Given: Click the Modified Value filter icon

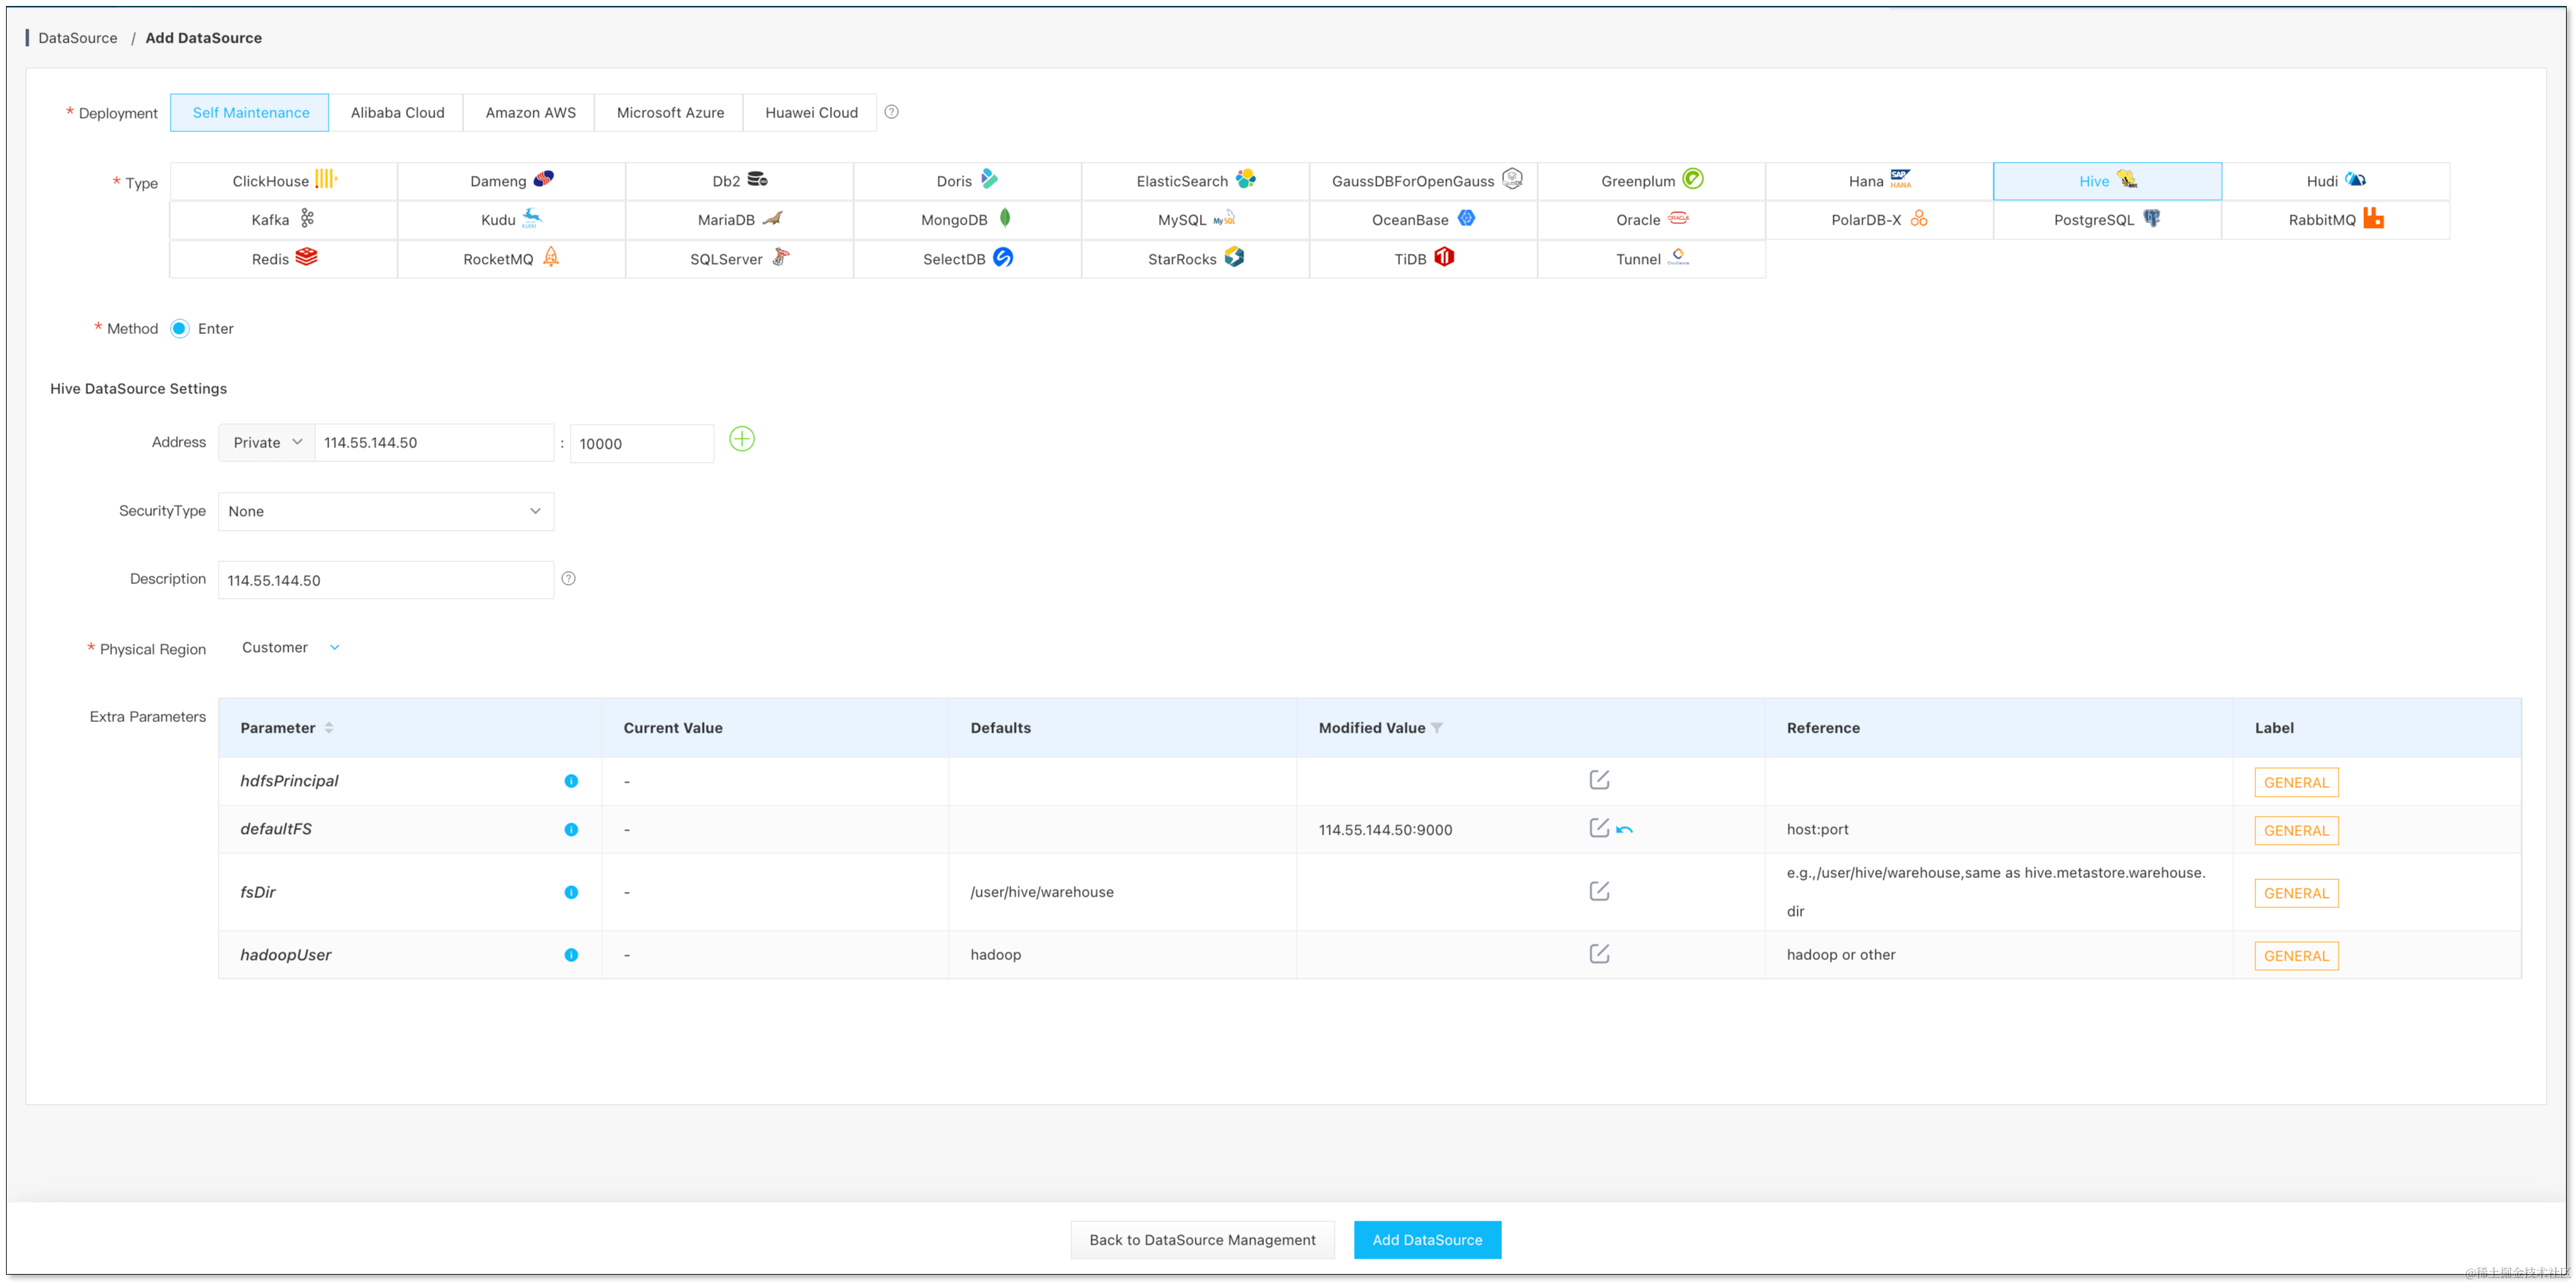Looking at the screenshot, I should coord(1436,728).
